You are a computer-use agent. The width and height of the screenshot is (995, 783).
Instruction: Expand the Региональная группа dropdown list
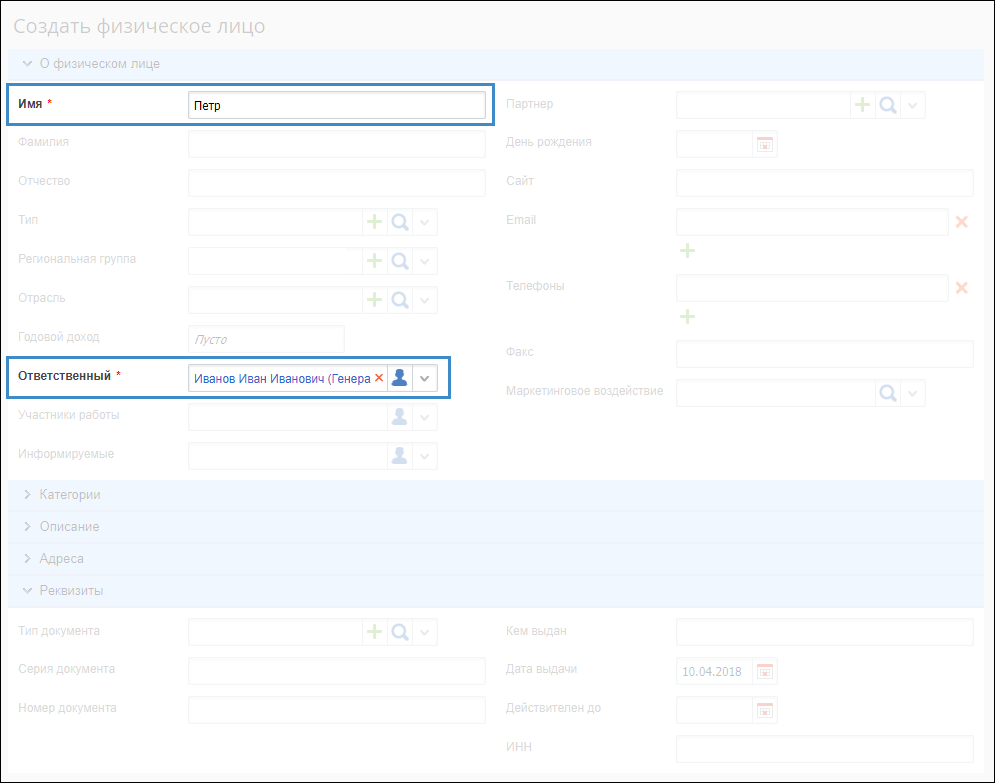pyautogui.click(x=425, y=261)
